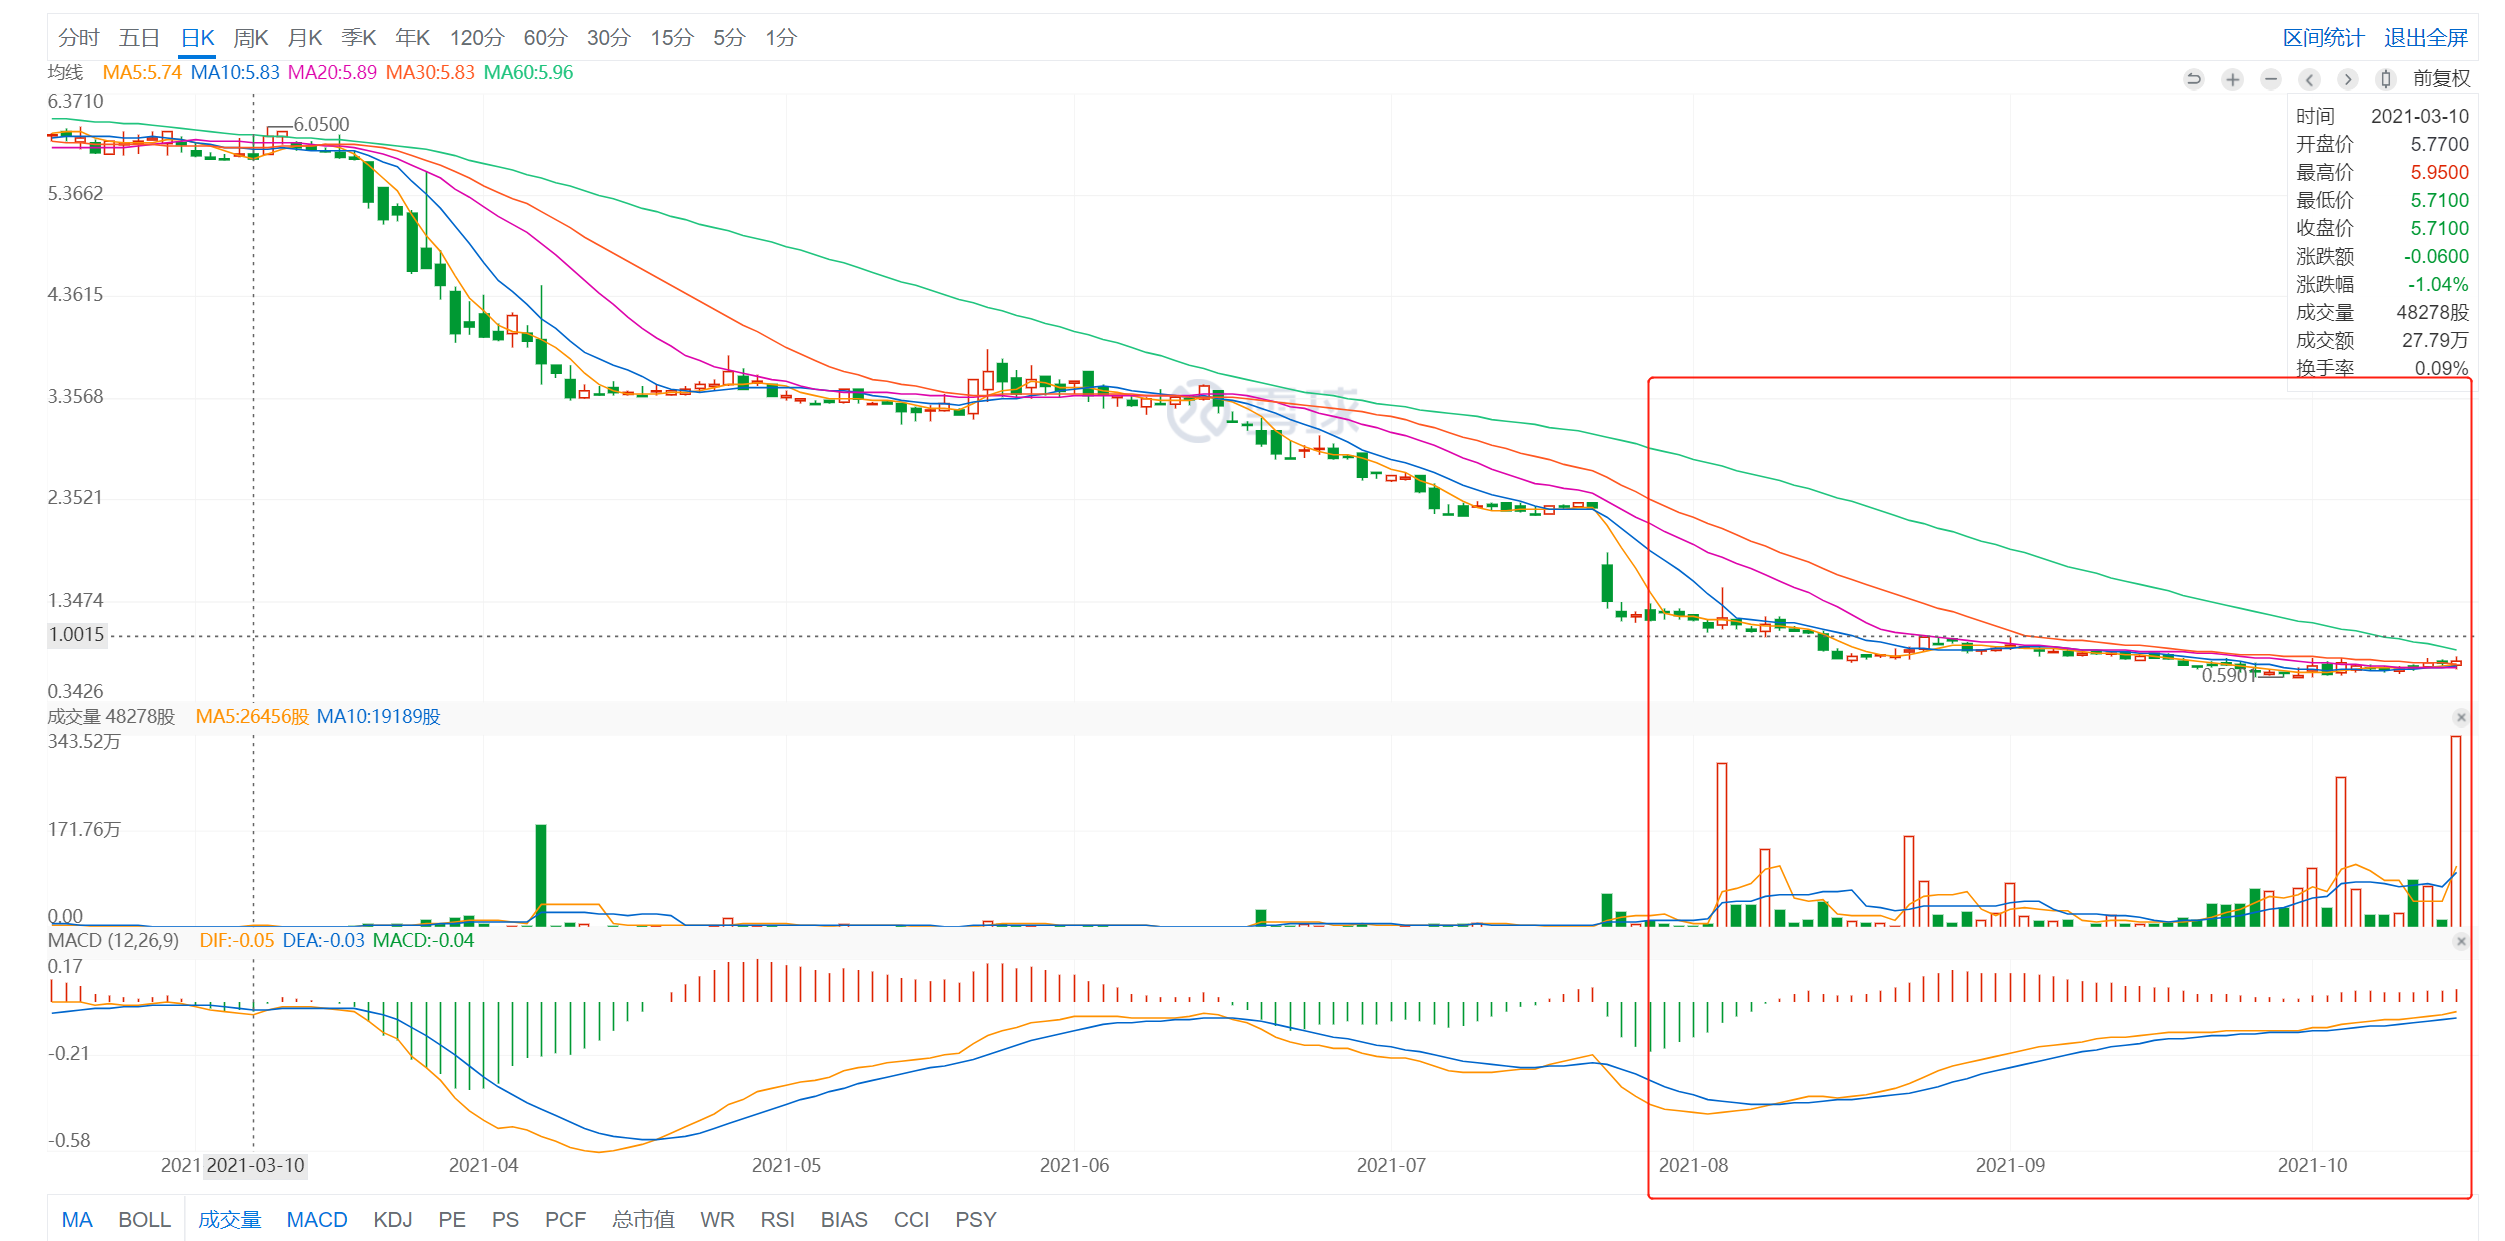Zoom in chart with plus icon
The width and height of the screenshot is (2505, 1241).
(2232, 79)
